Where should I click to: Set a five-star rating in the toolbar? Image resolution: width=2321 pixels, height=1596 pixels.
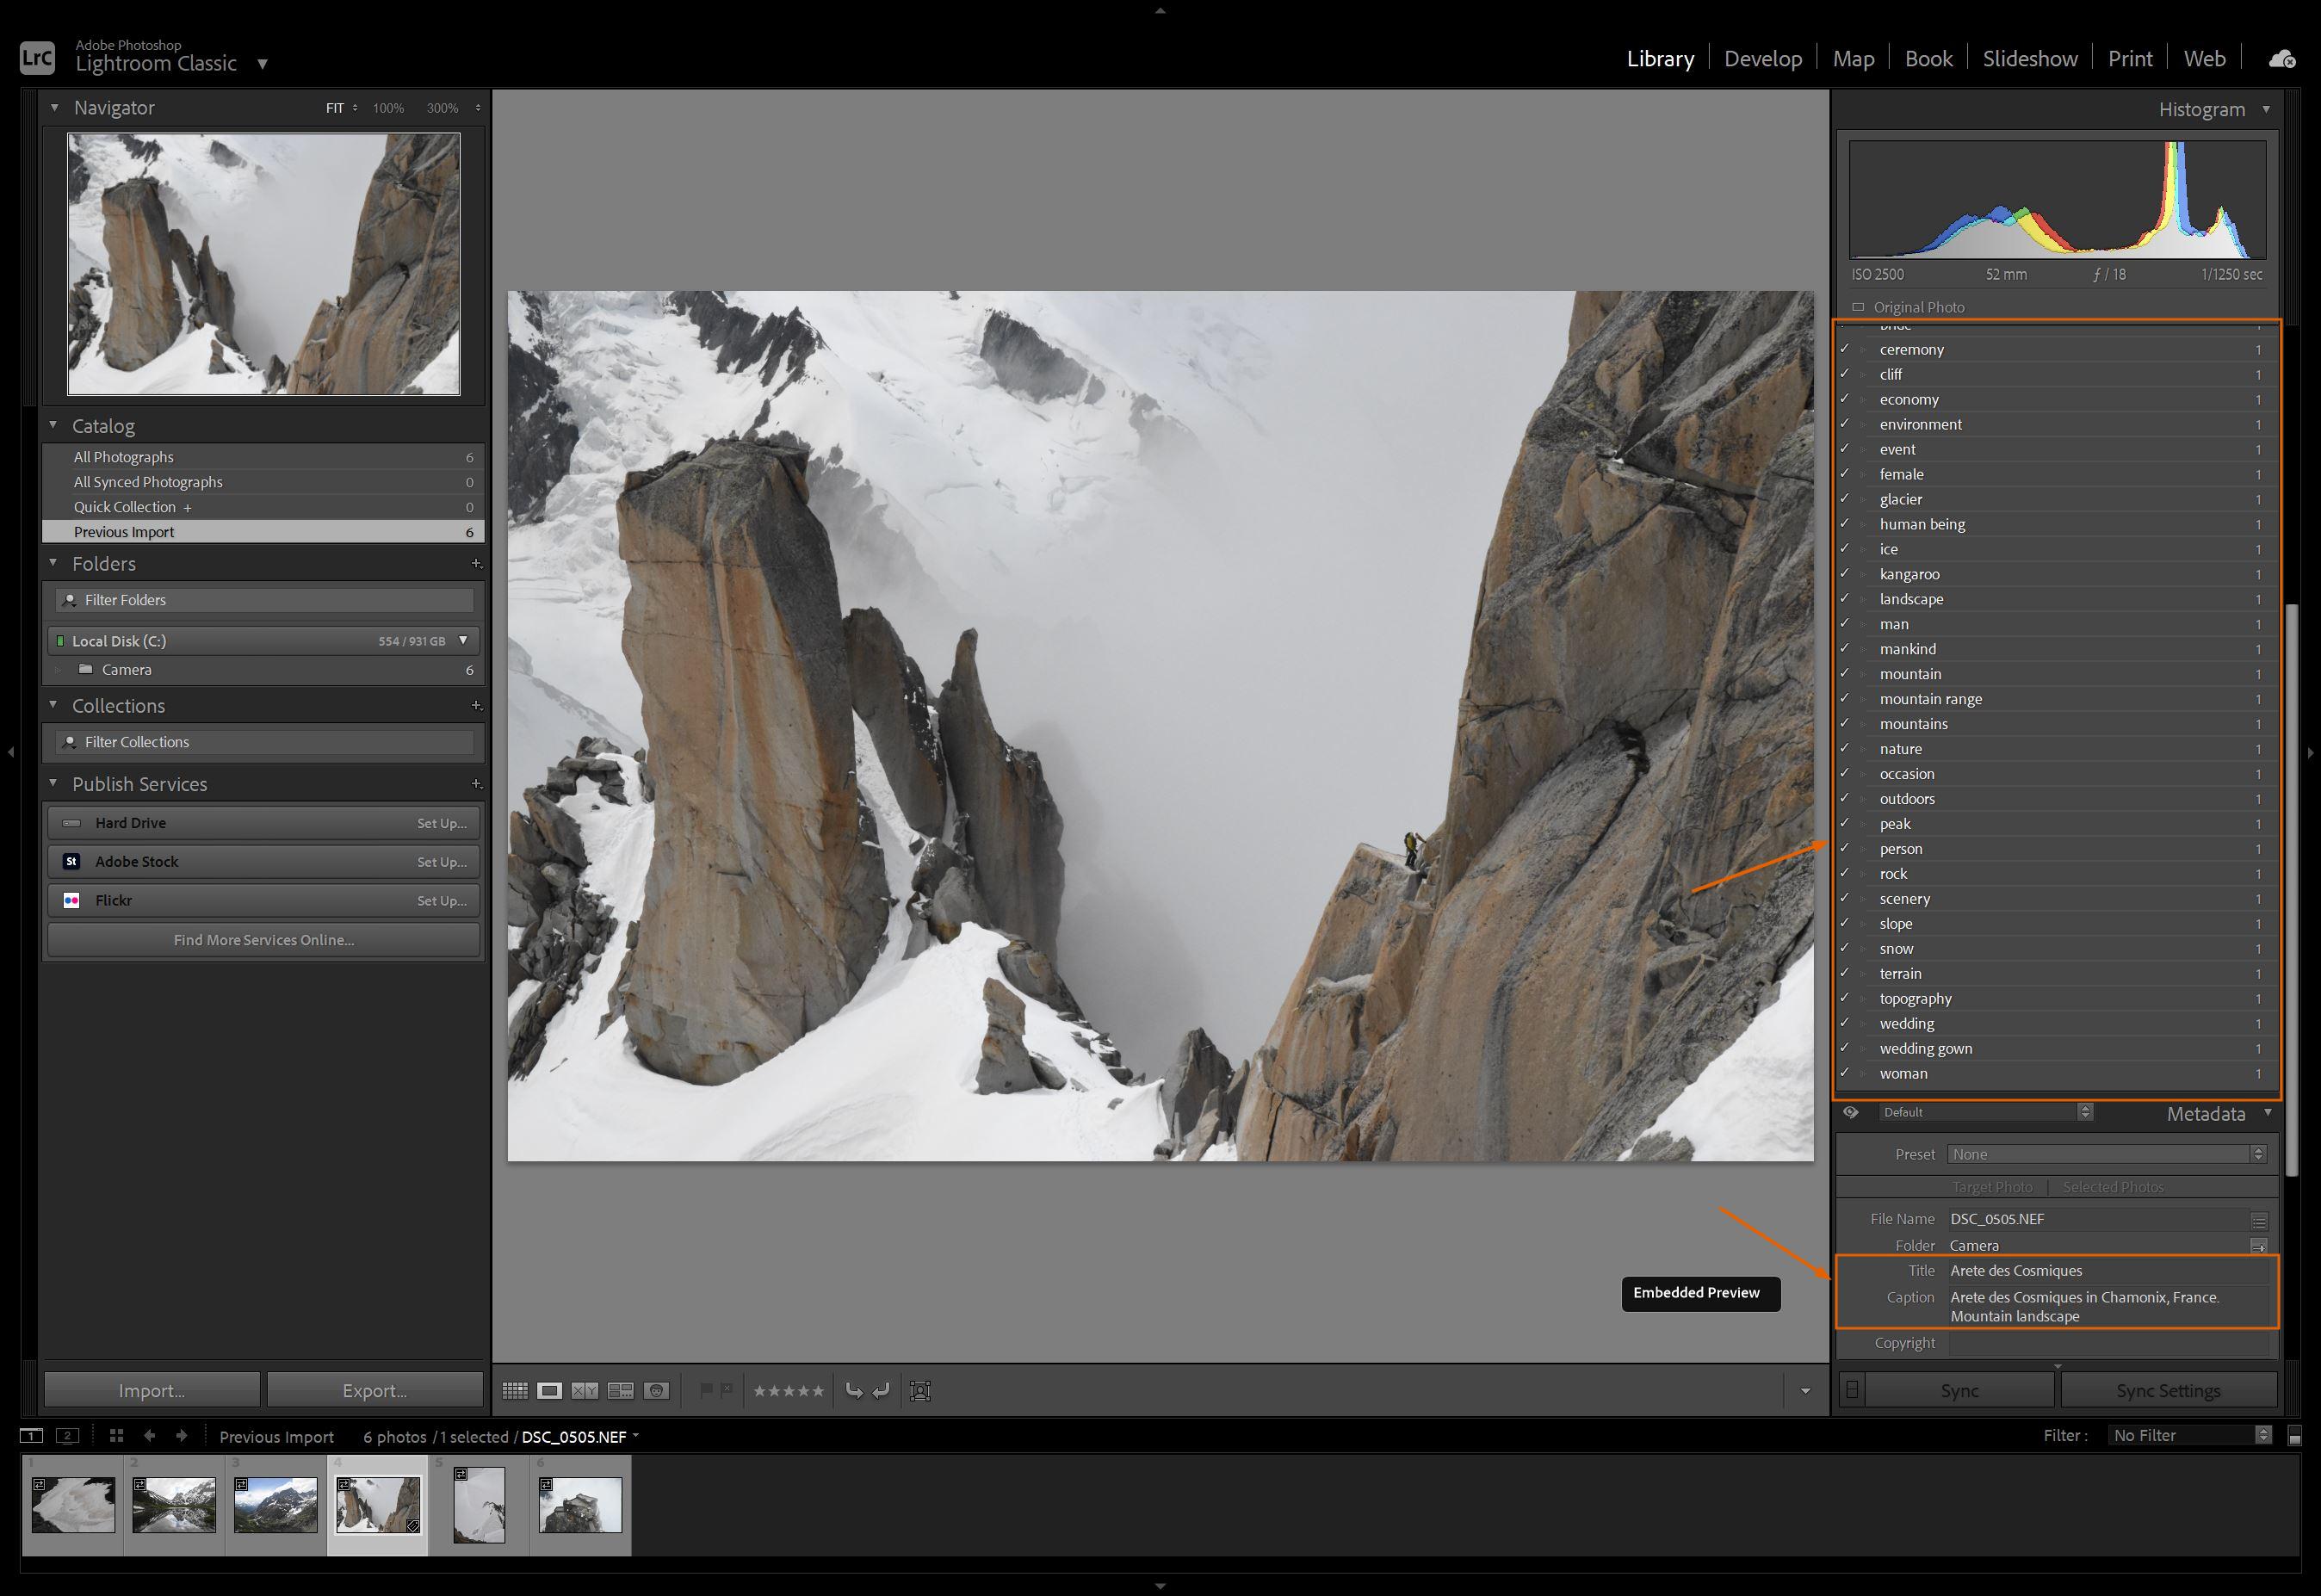817,1390
